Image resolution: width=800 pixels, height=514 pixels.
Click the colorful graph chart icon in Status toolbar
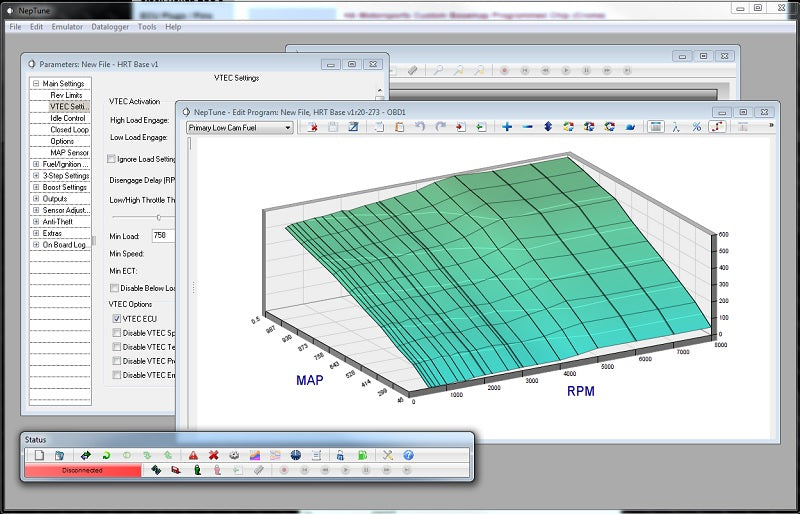pos(255,455)
